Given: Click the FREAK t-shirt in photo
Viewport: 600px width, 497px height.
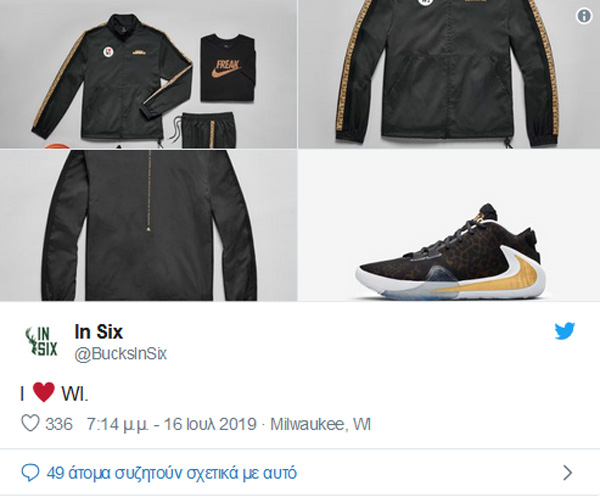Looking at the screenshot, I should 228,68.
